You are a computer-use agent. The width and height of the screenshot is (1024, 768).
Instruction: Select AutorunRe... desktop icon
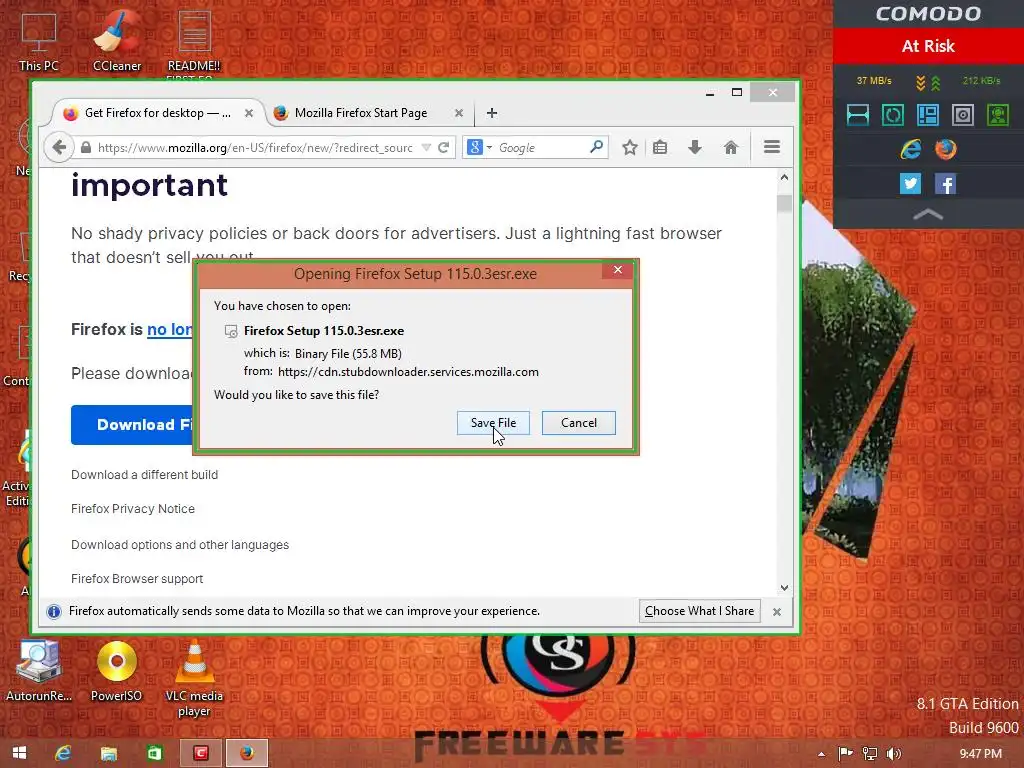pyautogui.click(x=39, y=671)
